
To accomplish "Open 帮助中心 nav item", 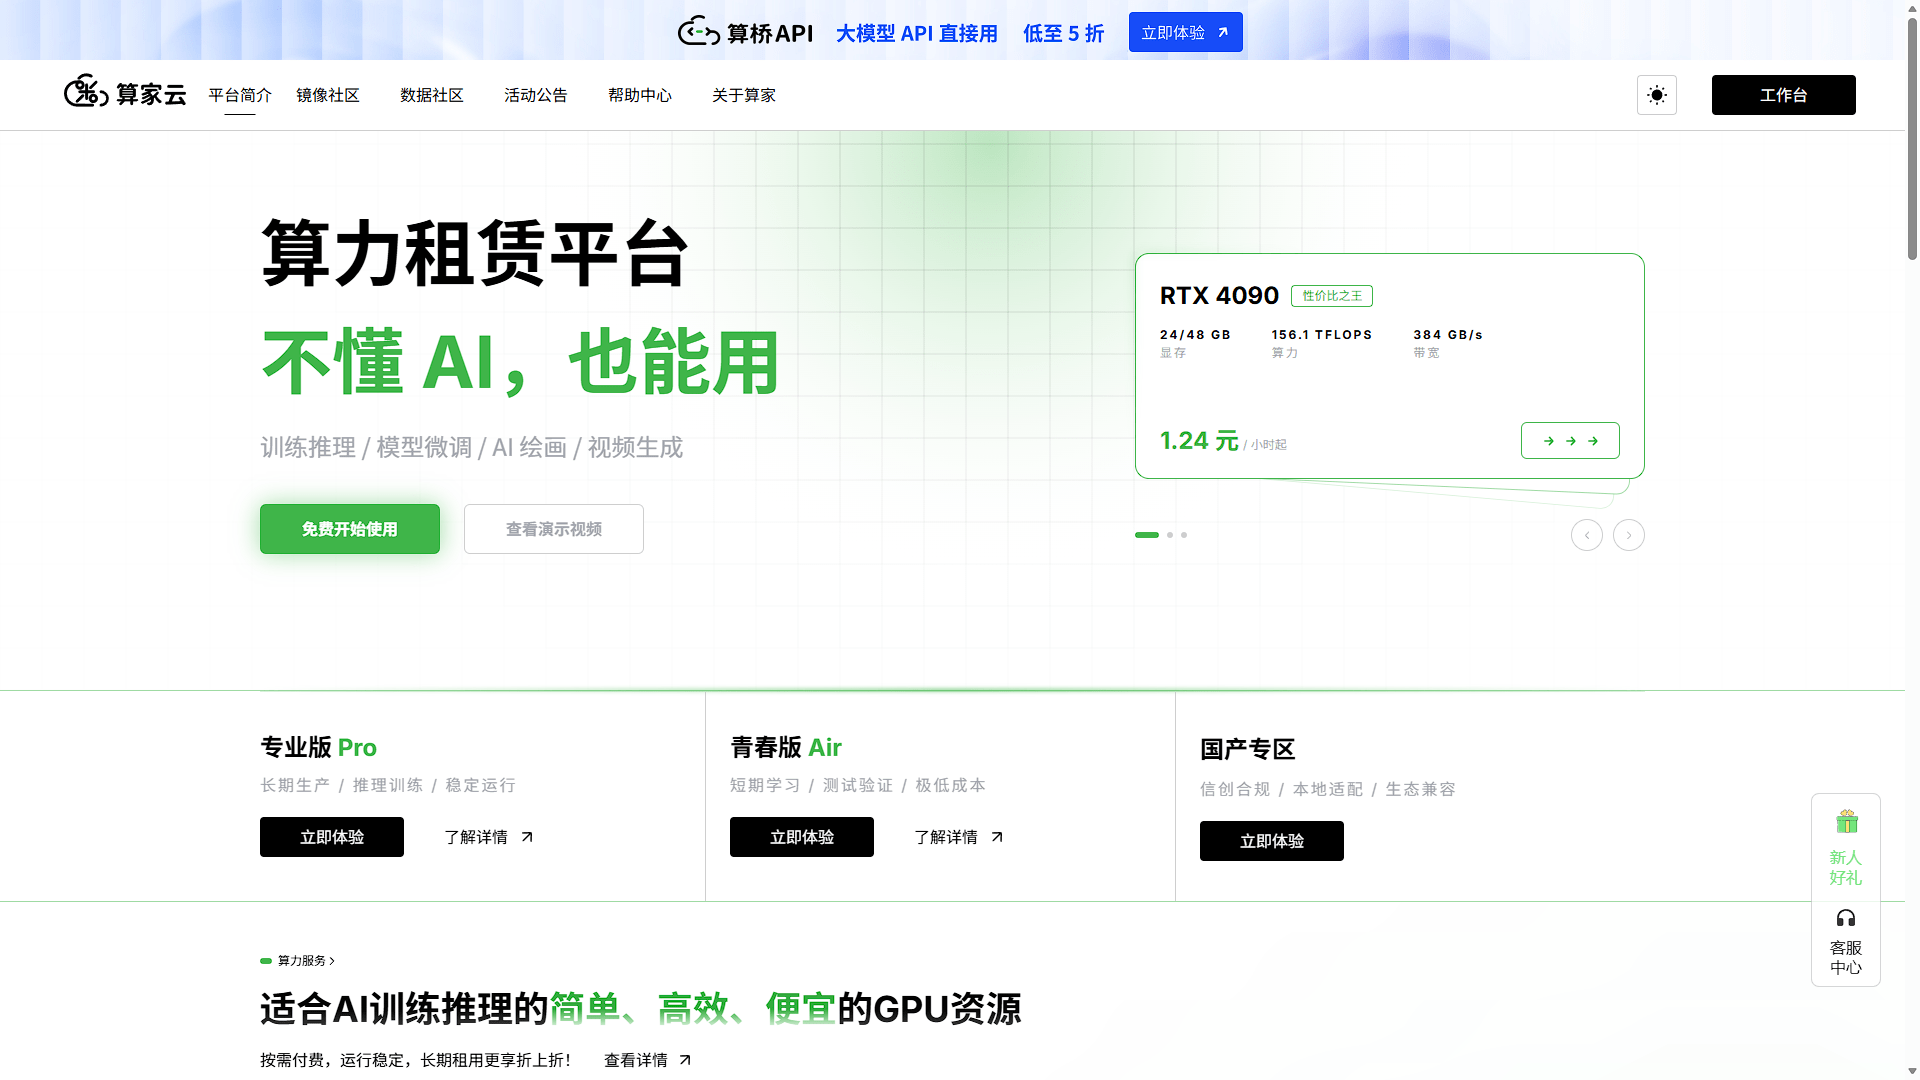I will click(x=640, y=95).
